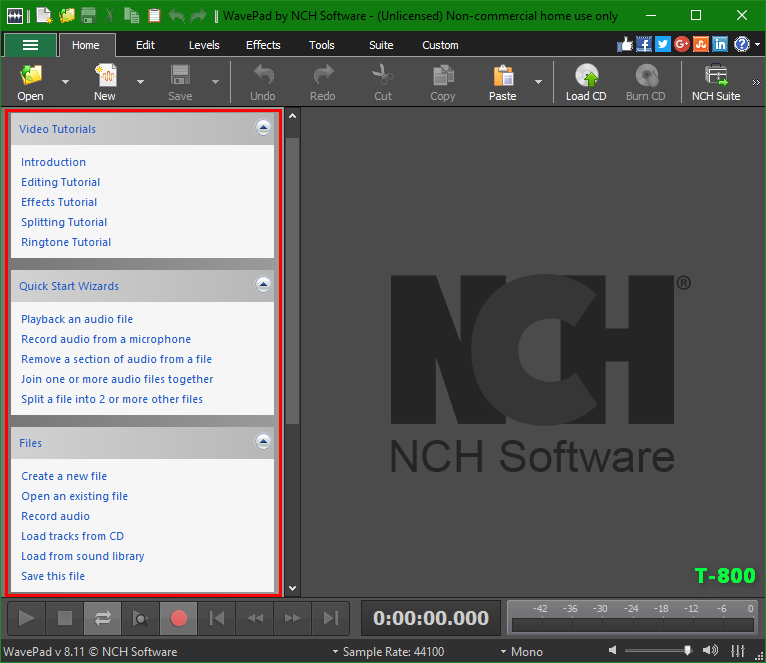Click the LinkedIn share icon
This screenshot has width=766, height=663.
click(720, 44)
